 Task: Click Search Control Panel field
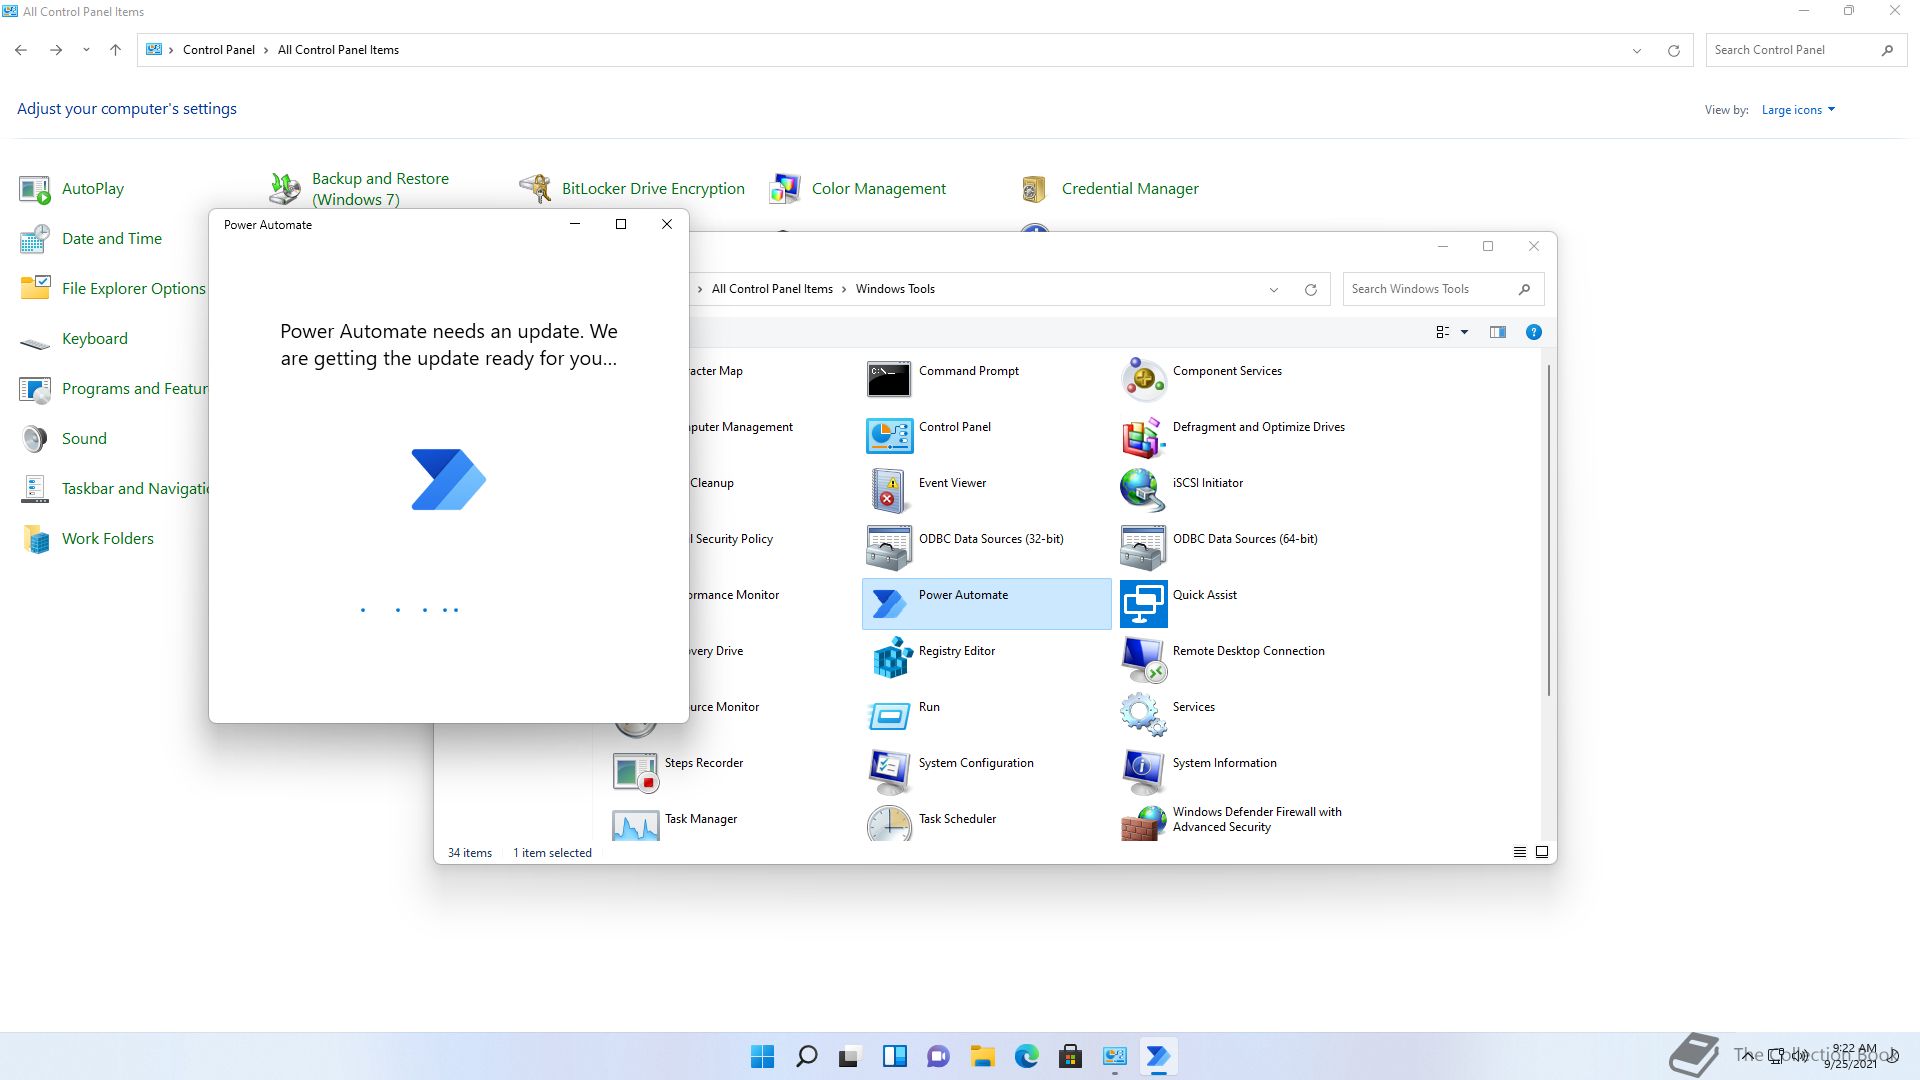point(1805,50)
